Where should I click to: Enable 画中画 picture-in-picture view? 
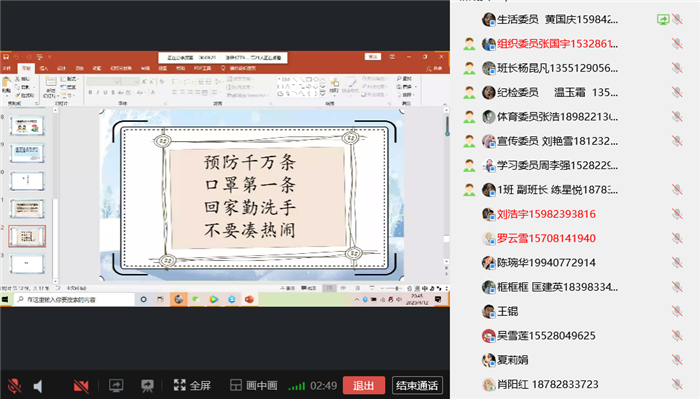click(254, 385)
